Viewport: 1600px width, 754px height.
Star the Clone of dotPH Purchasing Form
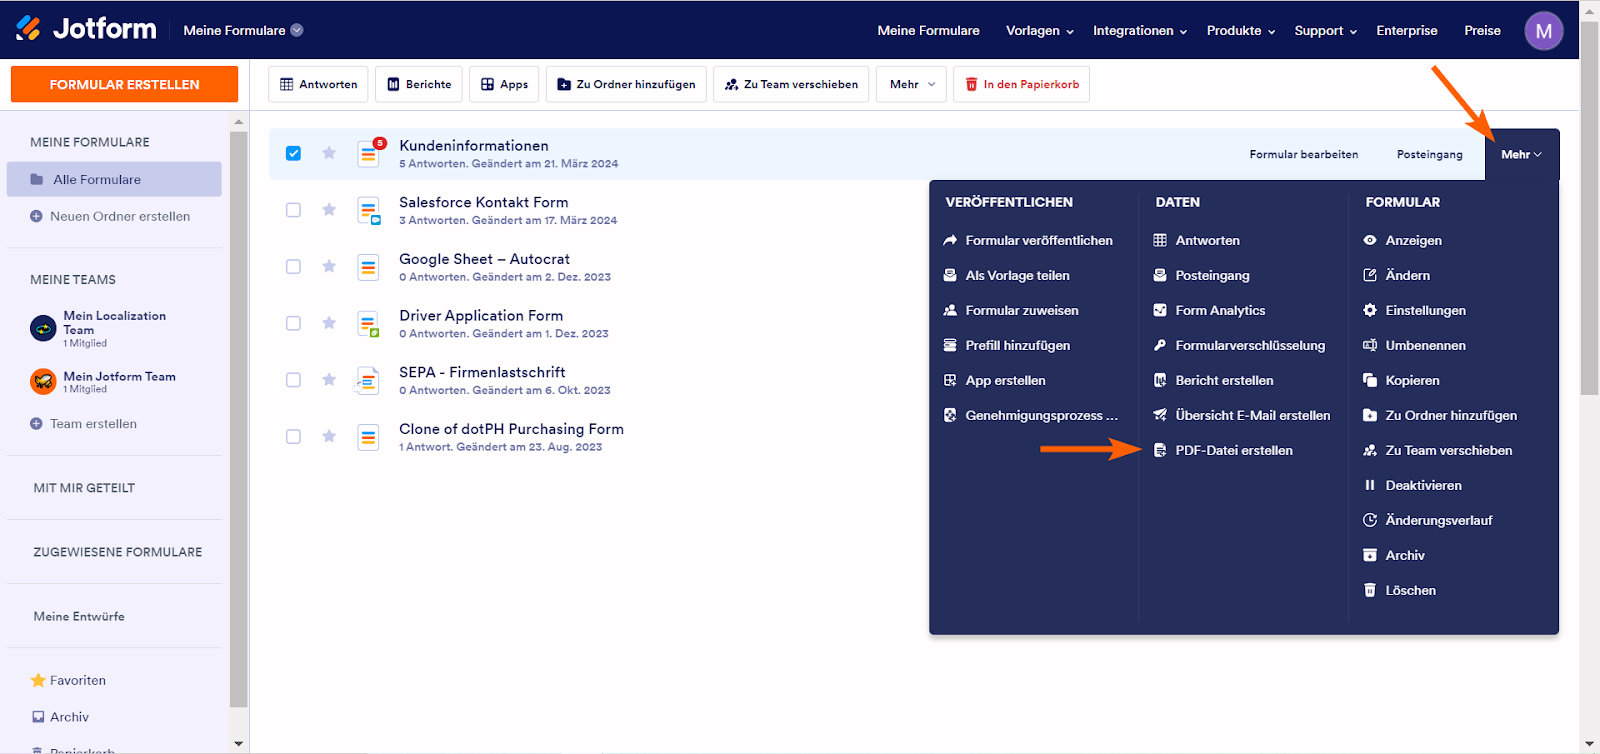329,436
